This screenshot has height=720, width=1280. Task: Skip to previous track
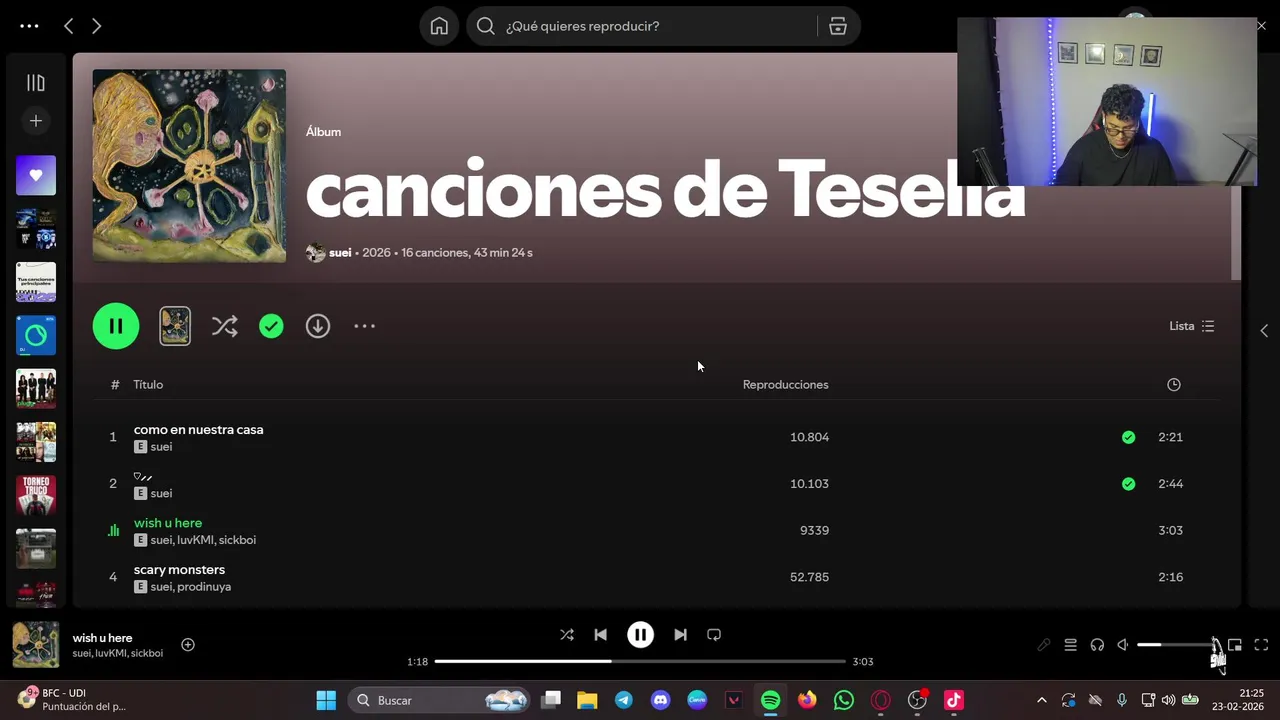pyautogui.click(x=600, y=635)
